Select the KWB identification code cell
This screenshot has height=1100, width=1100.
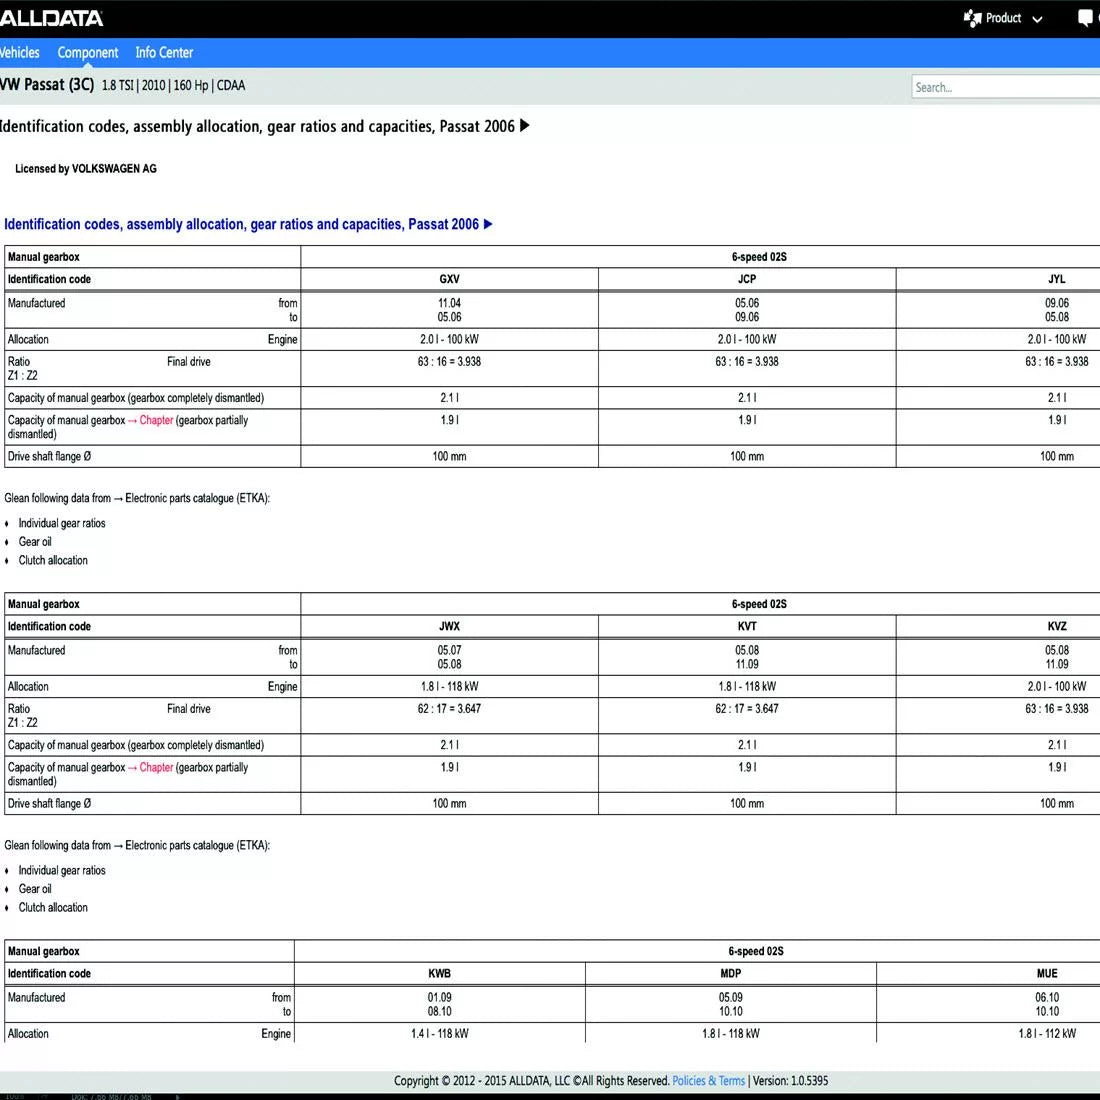coord(440,974)
